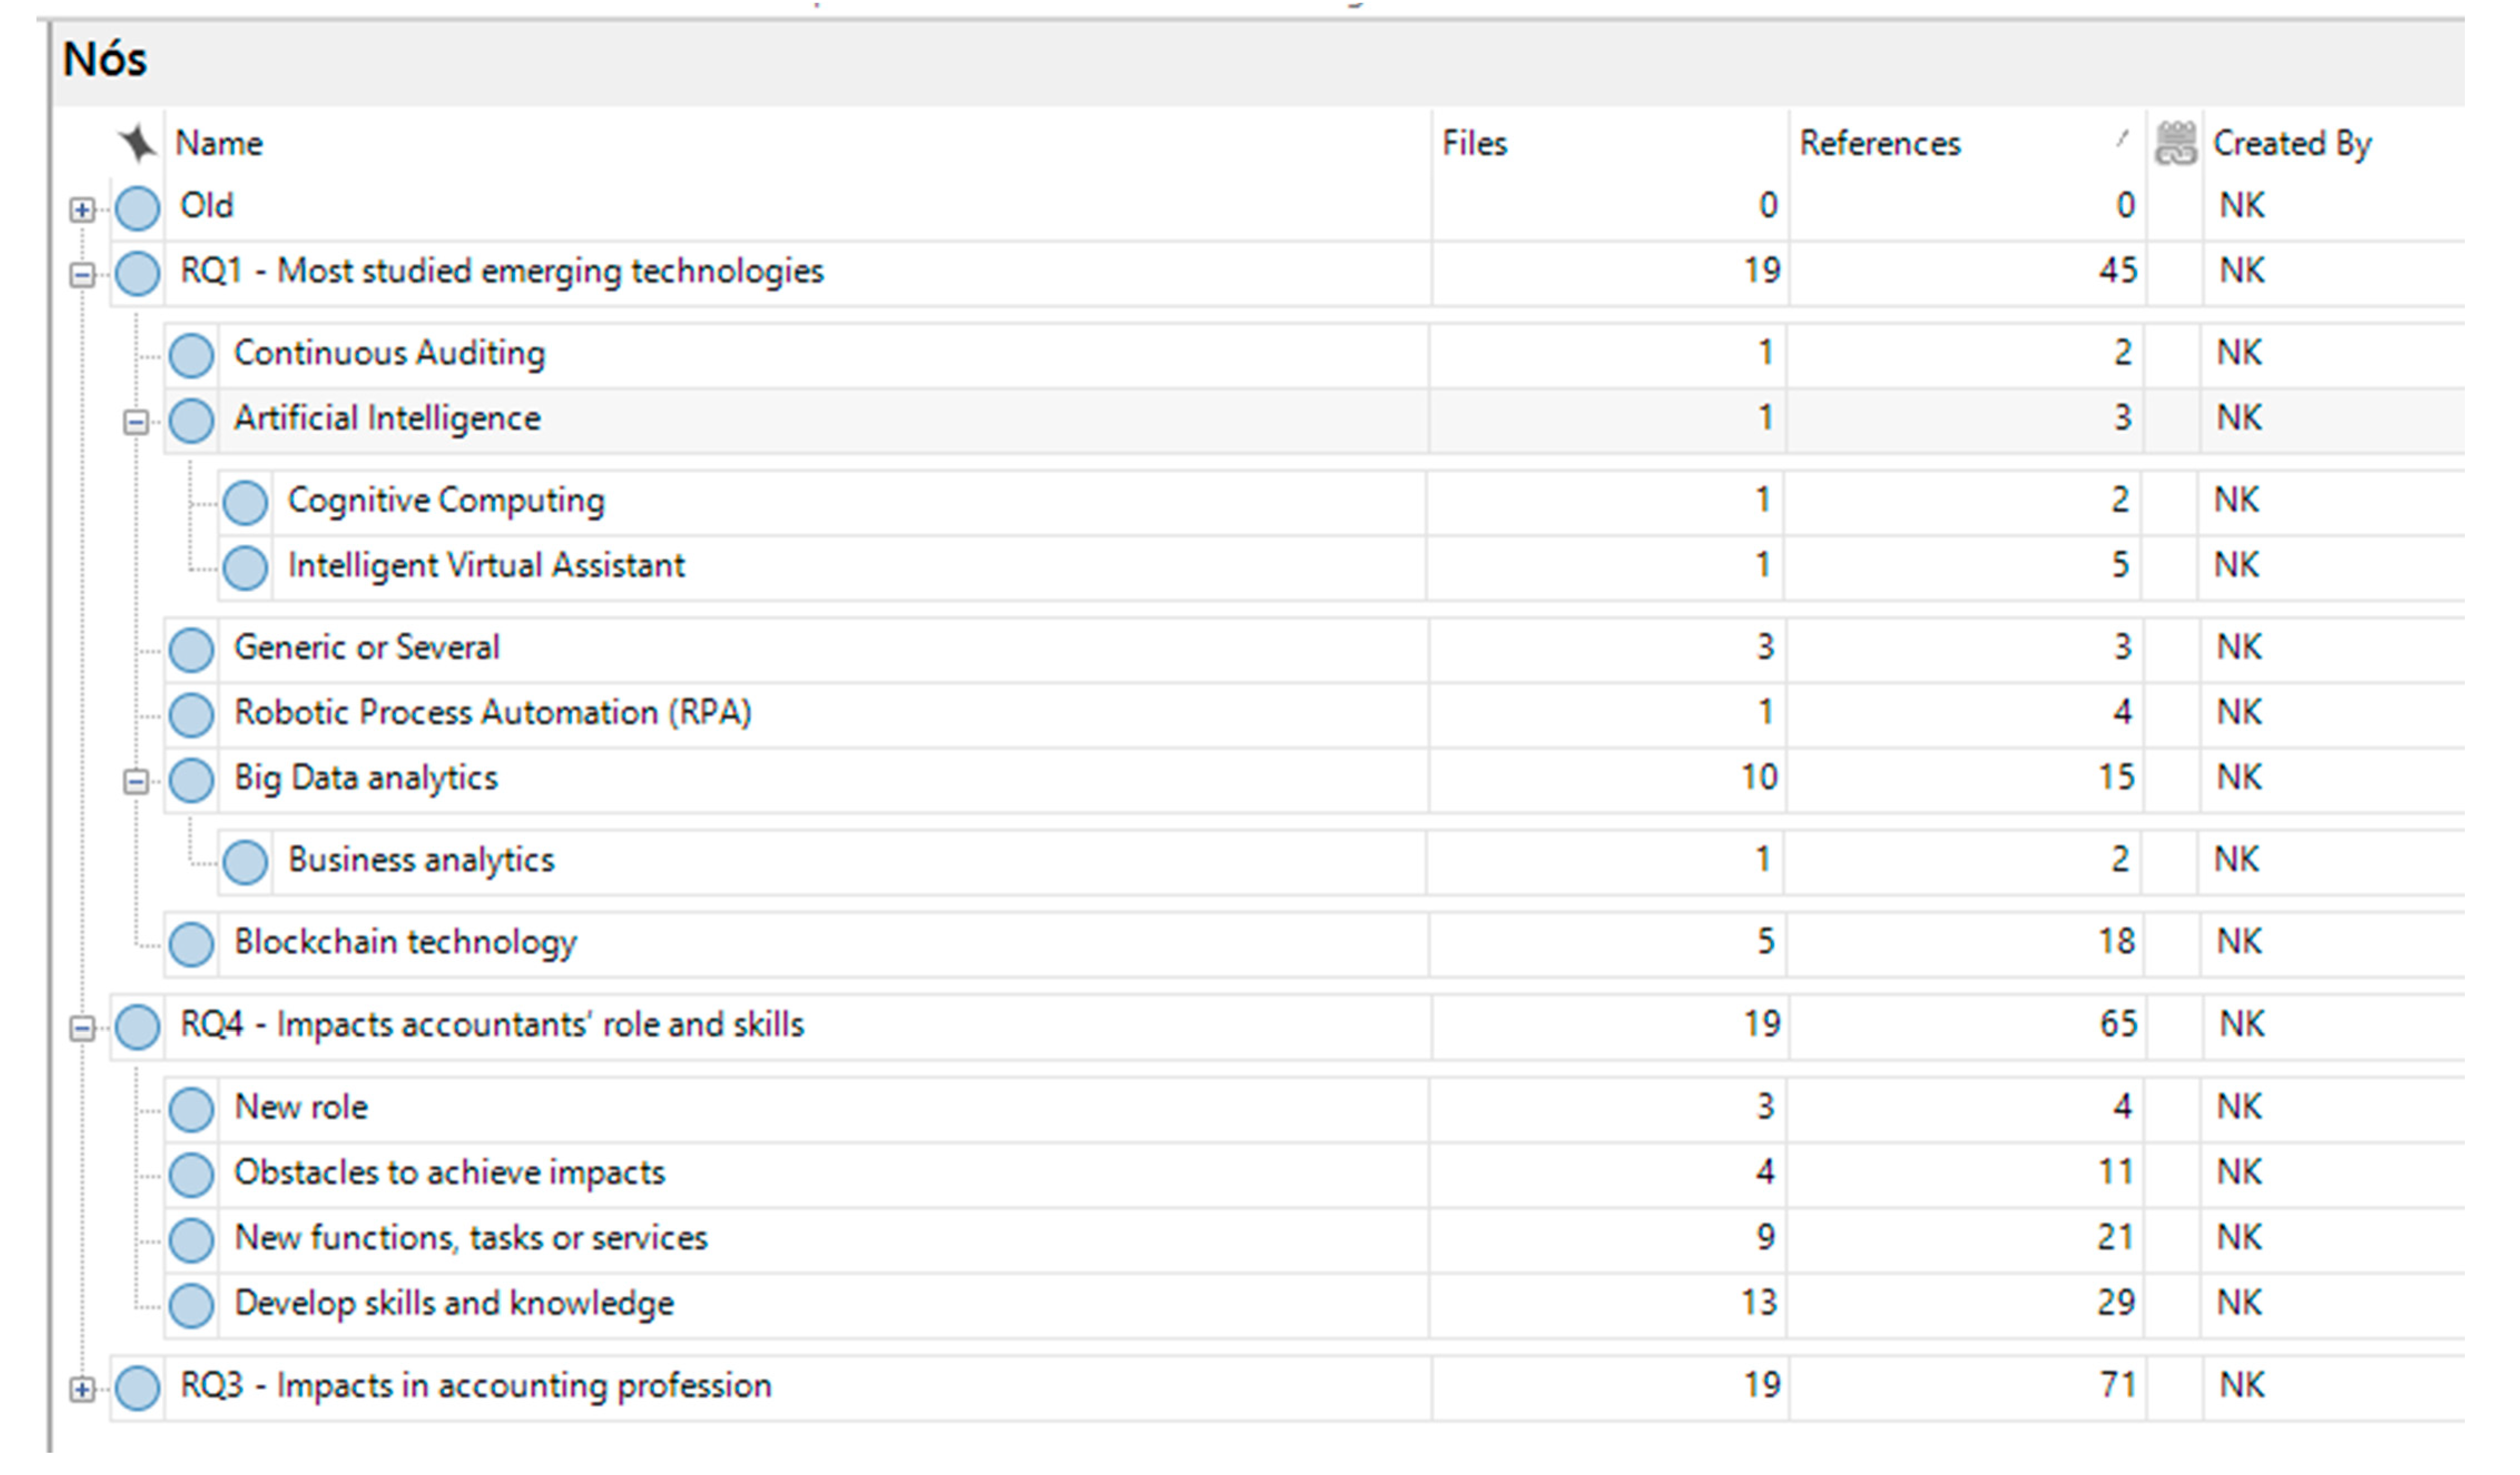Screen dimensions: 2520x1475
Task: Click the node circle icon for Continuous Auditing
Action: (x=191, y=355)
